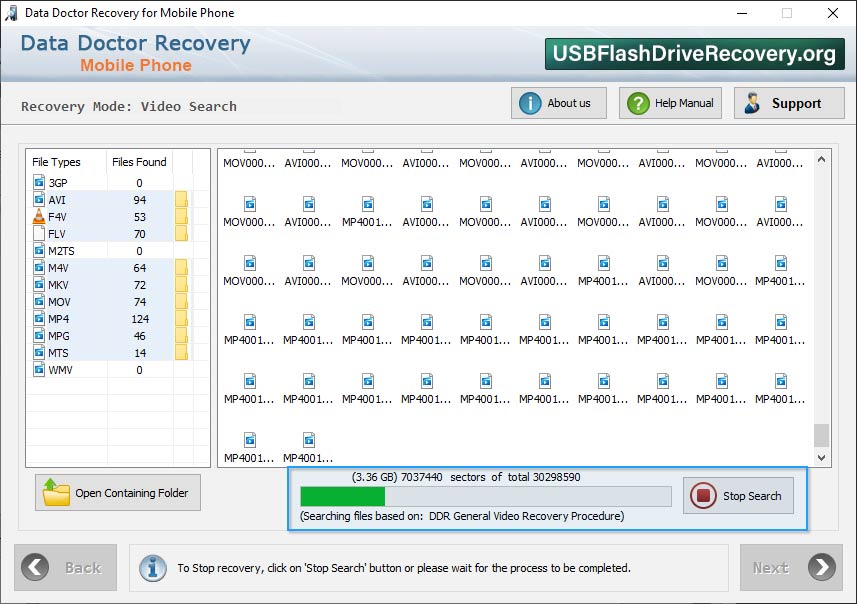Click the file grid scrollbar down arrow
This screenshot has width=857, height=604.
821,458
